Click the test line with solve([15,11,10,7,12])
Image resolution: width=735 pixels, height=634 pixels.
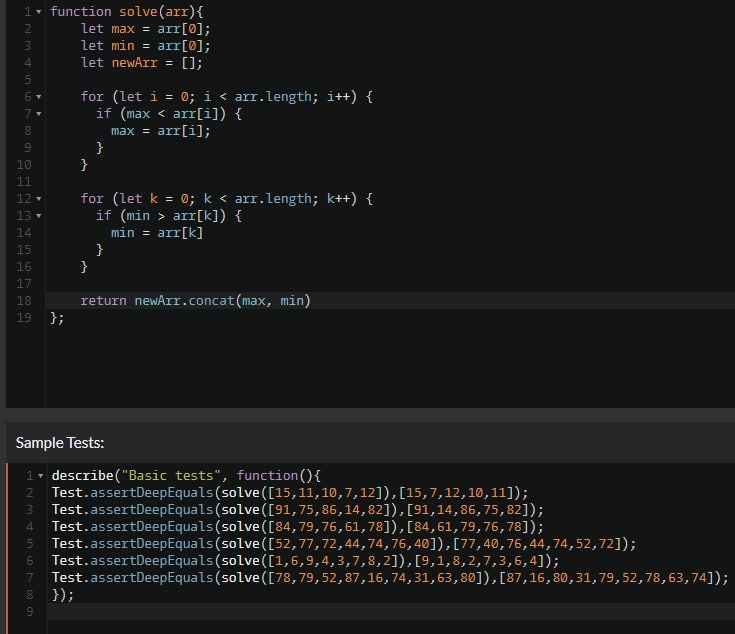click(x=290, y=493)
